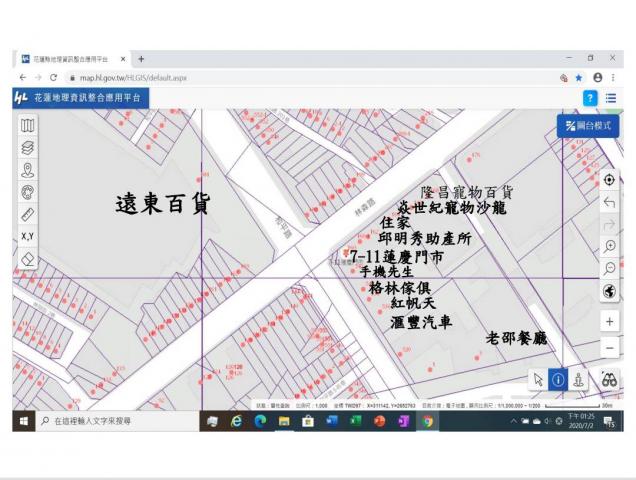
Task: Select the location pin positioning tool
Action: pos(28,170)
